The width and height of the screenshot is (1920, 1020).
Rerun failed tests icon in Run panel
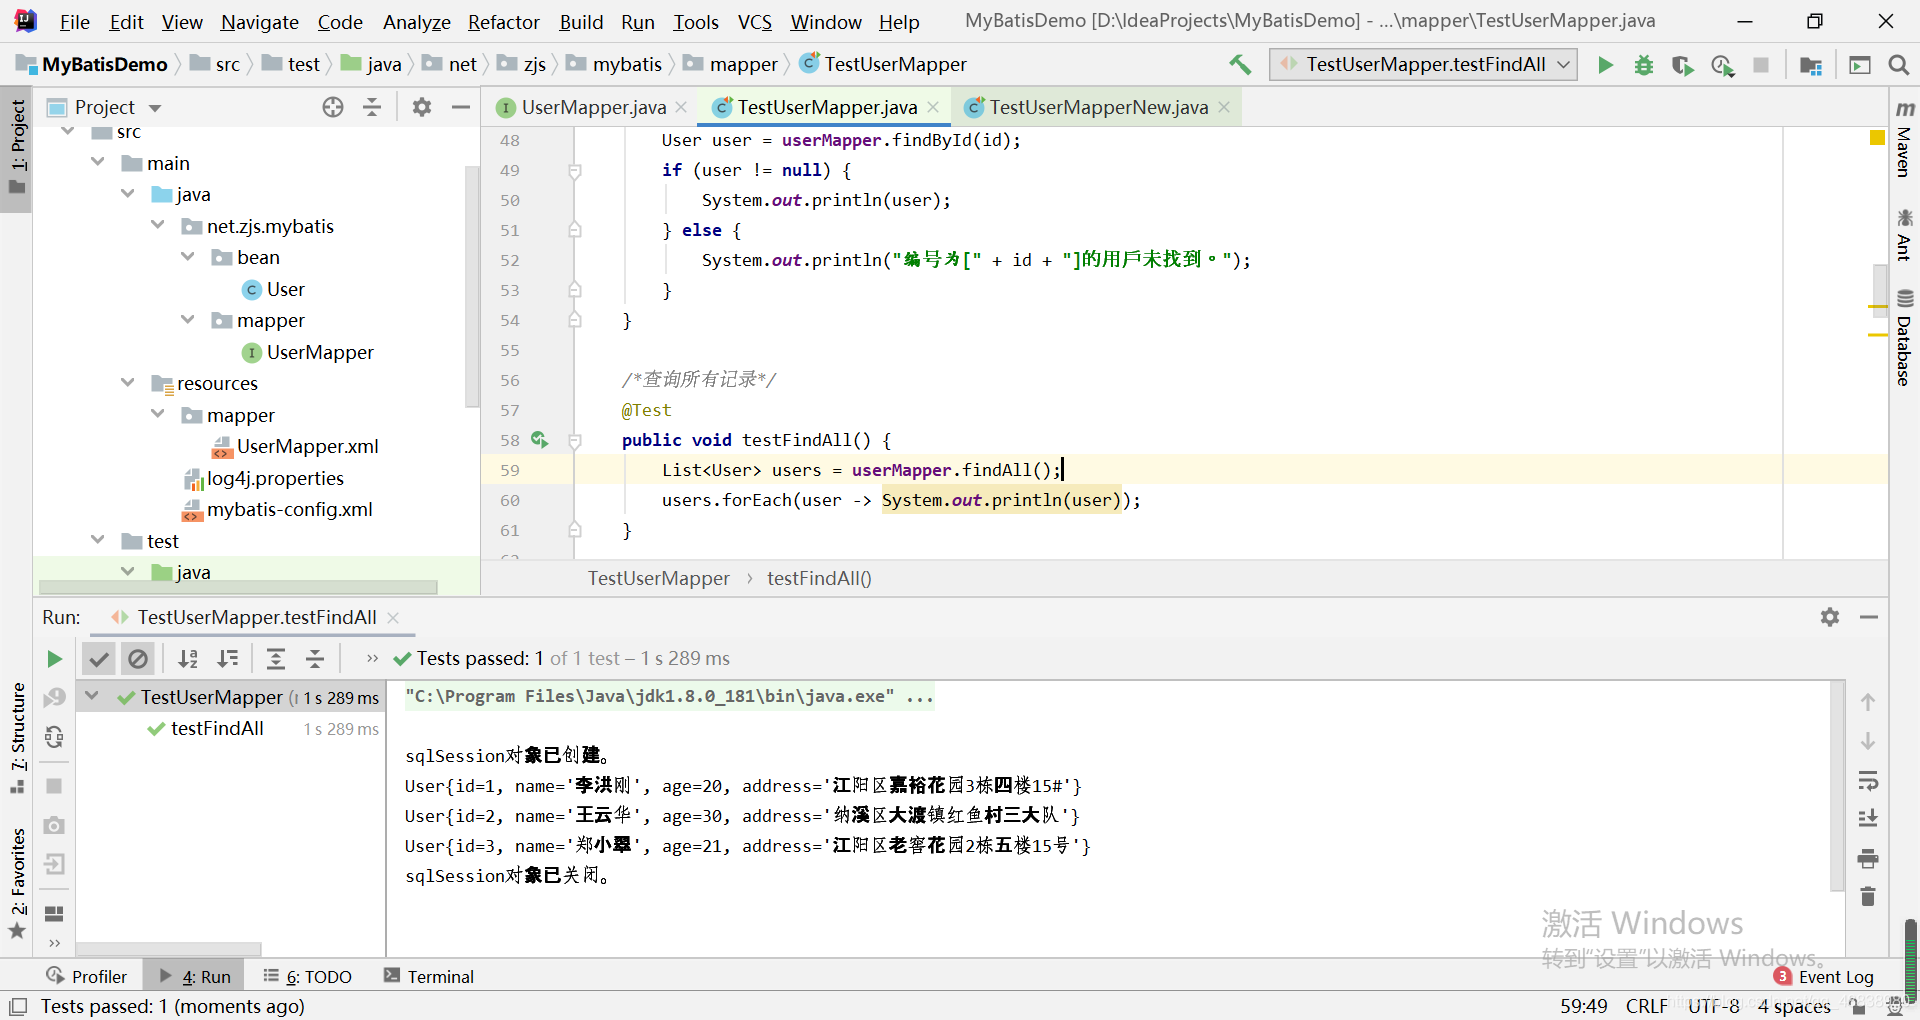click(55, 698)
